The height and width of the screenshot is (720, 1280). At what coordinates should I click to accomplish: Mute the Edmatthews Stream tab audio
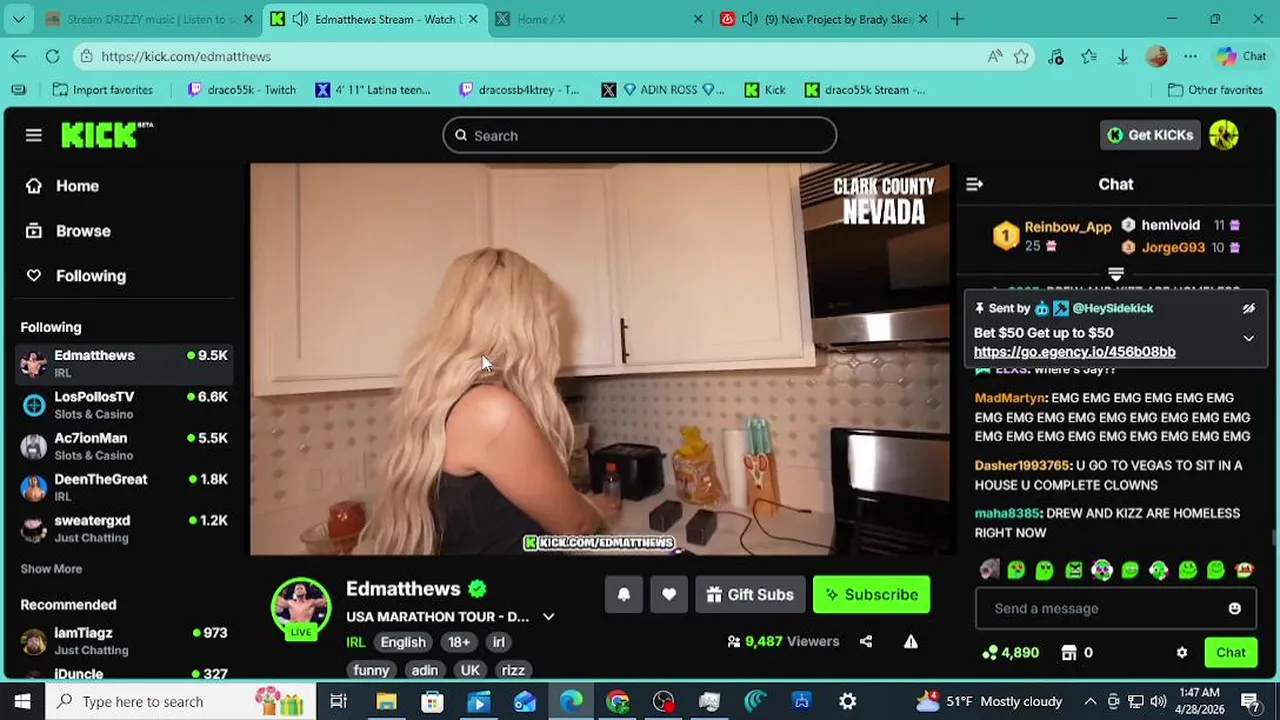[299, 19]
